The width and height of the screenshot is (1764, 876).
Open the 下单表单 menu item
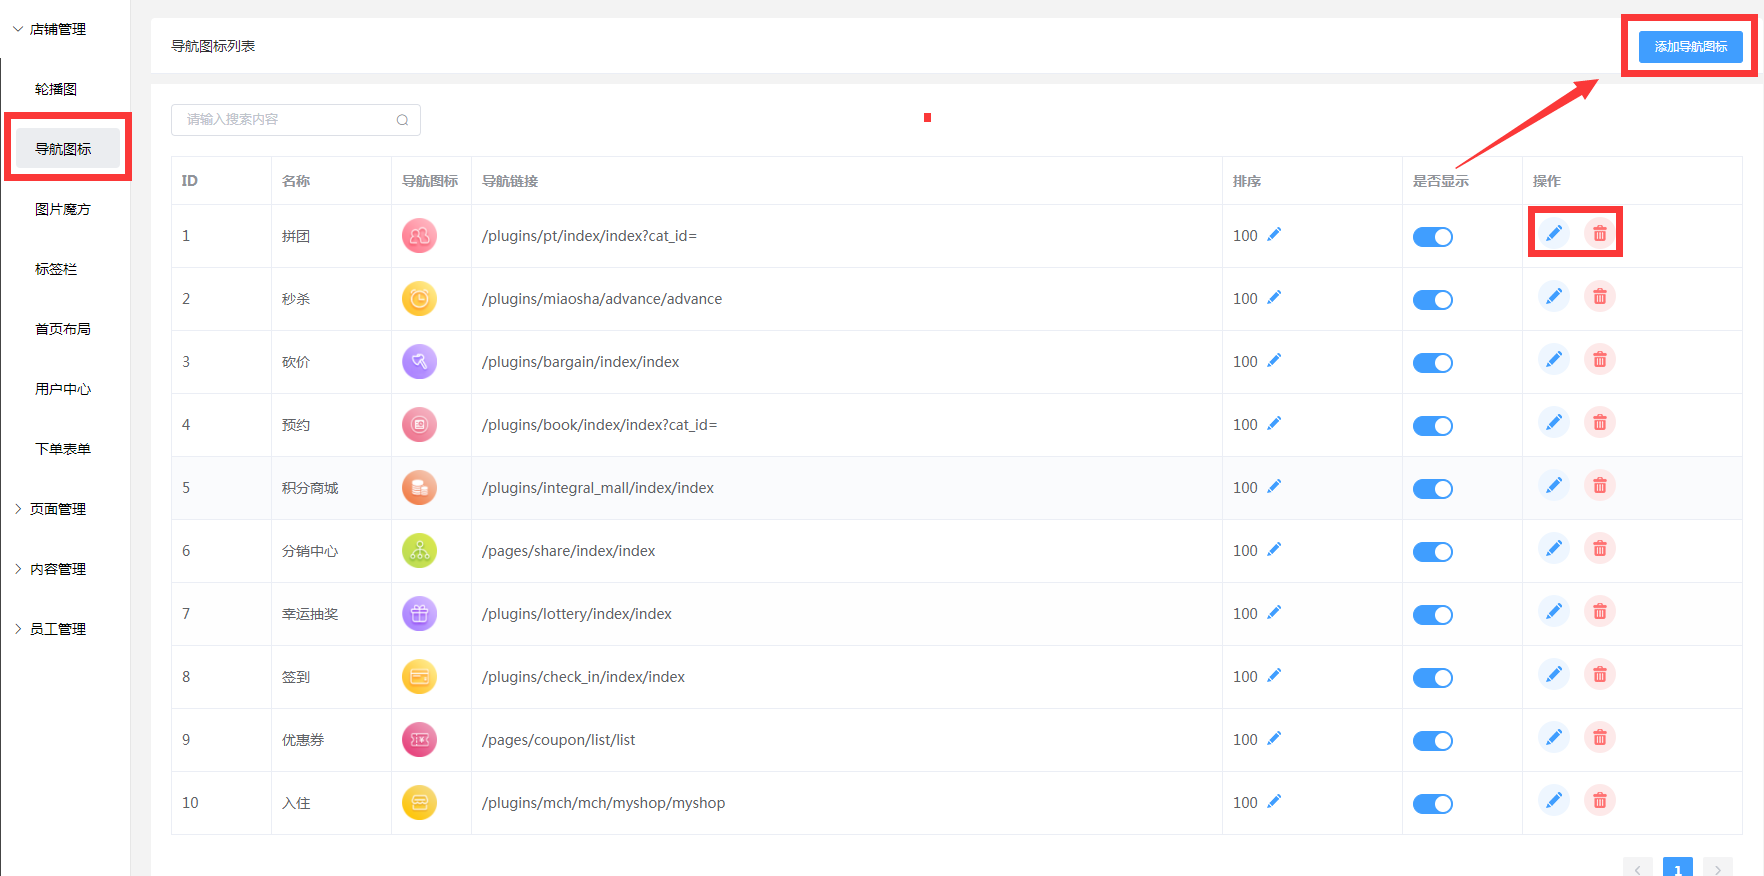click(x=63, y=449)
